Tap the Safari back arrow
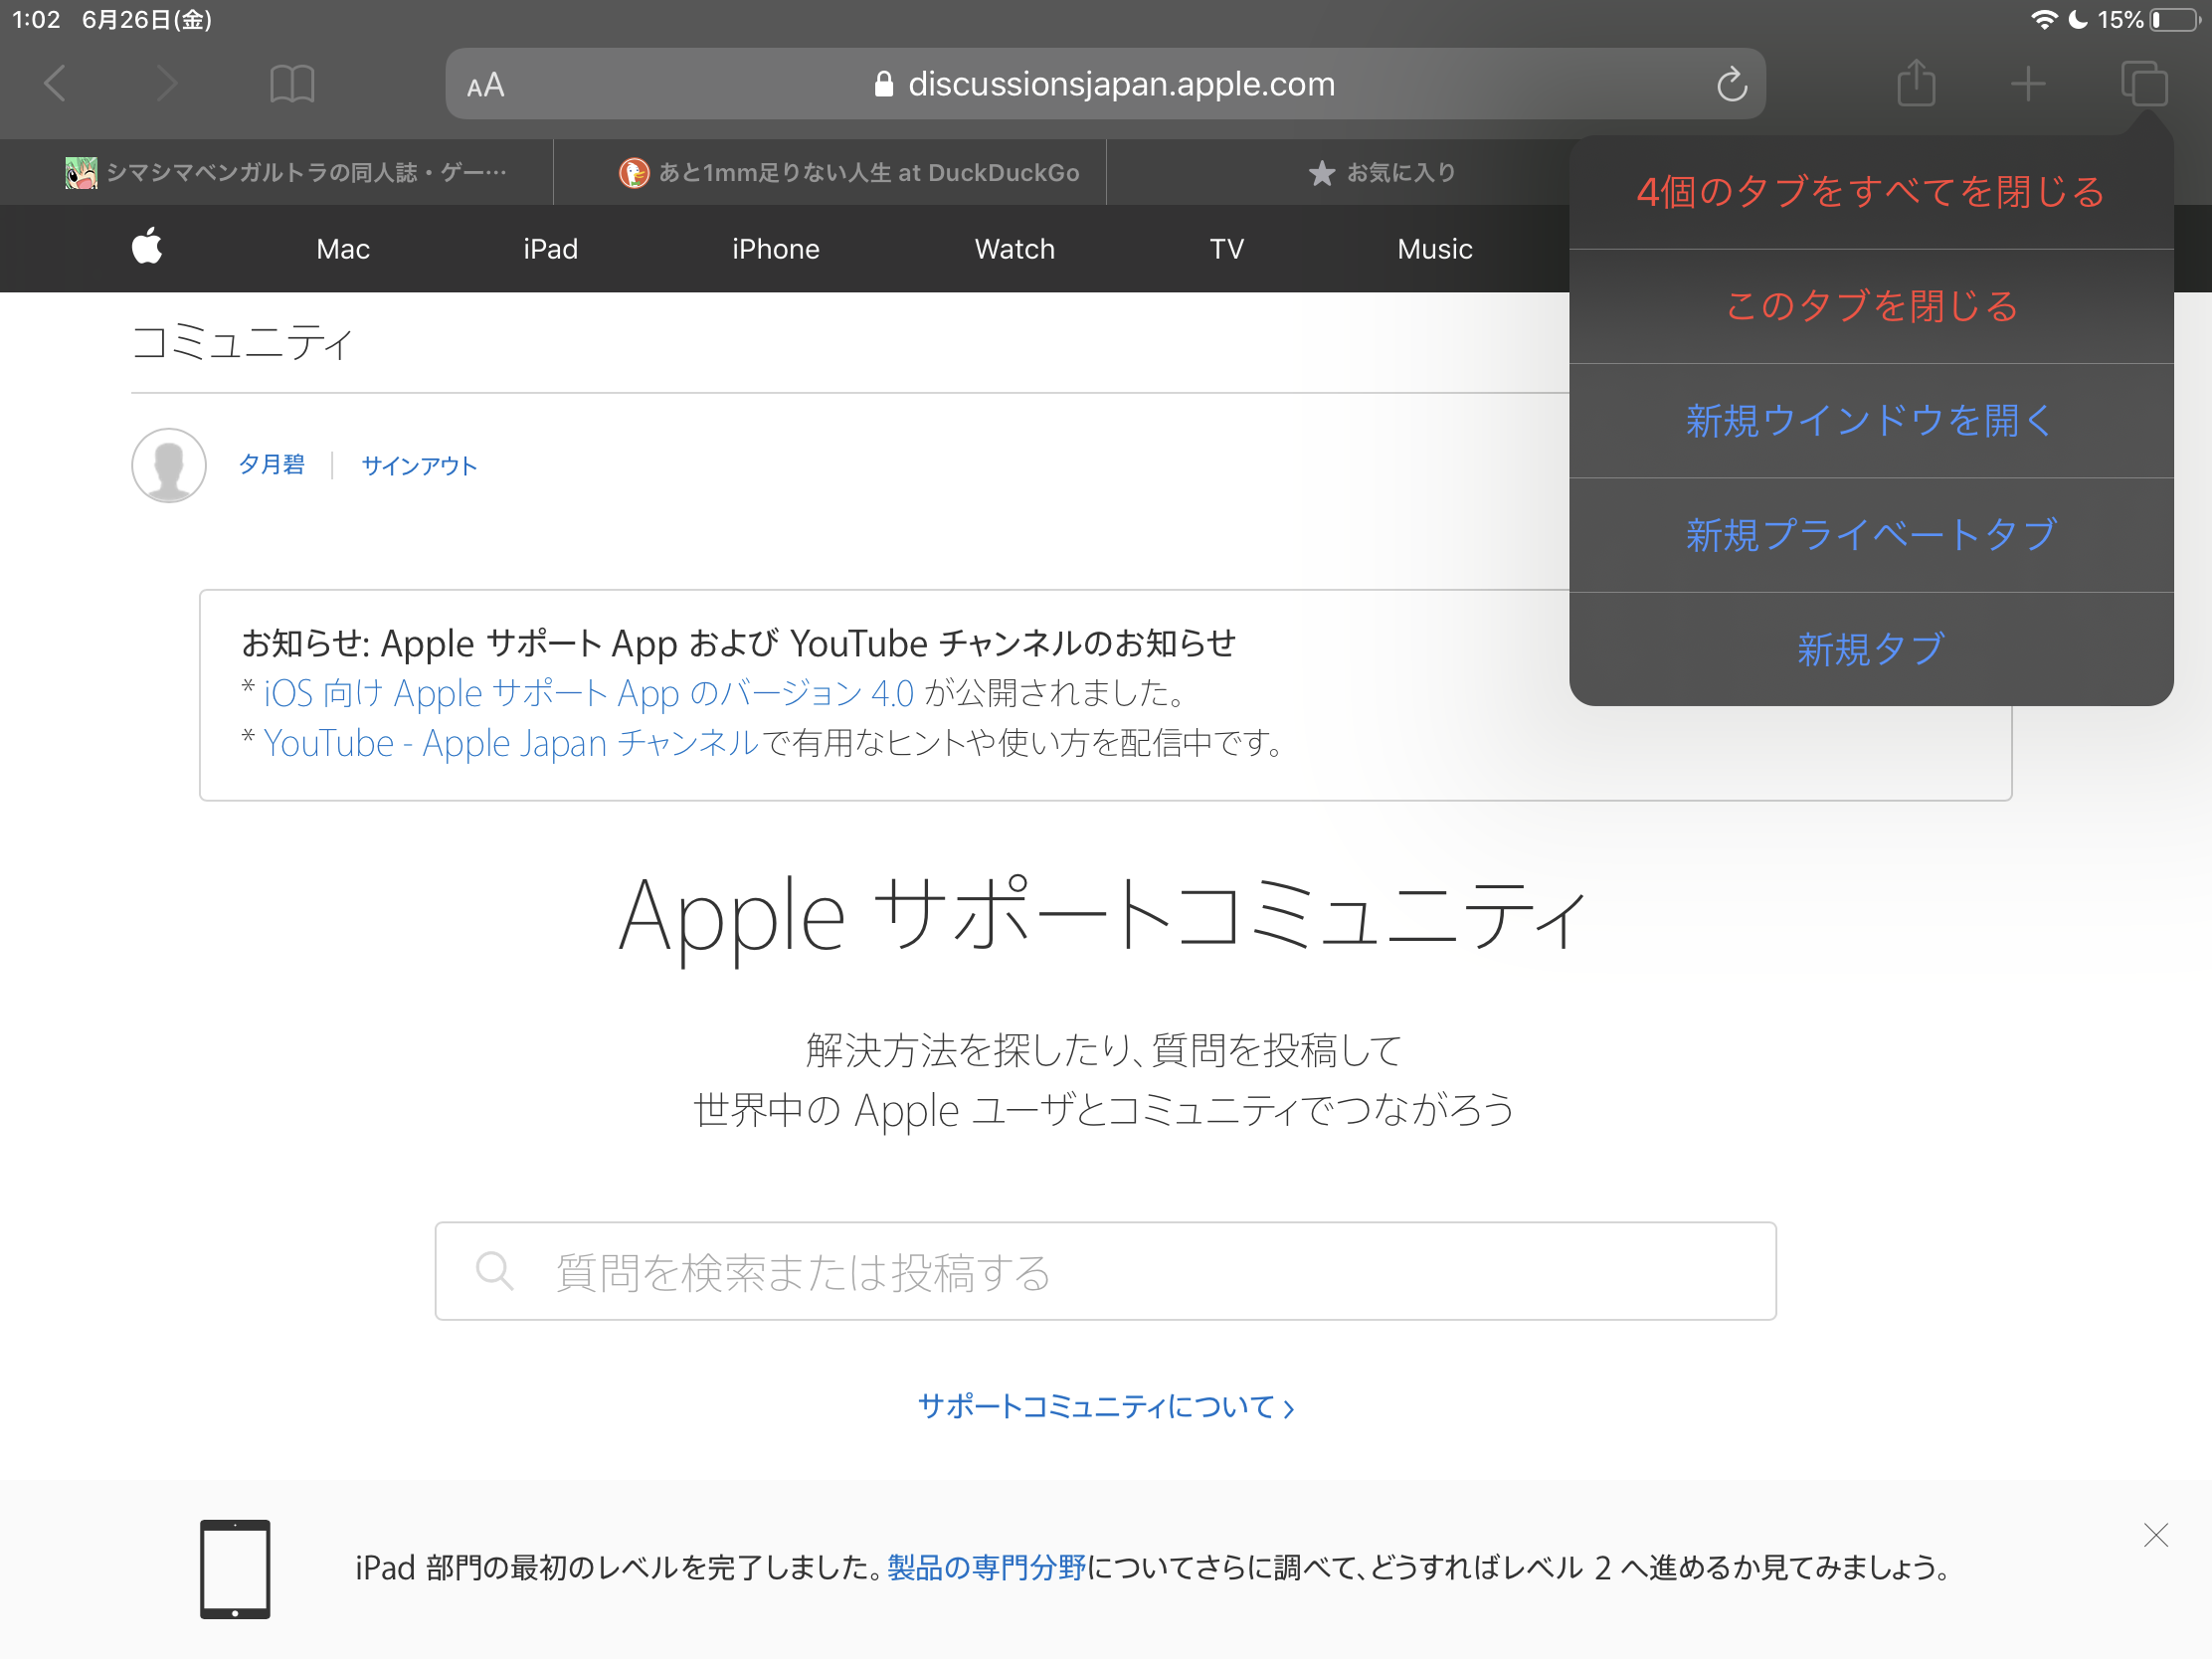2212x1659 pixels. pyautogui.click(x=56, y=84)
